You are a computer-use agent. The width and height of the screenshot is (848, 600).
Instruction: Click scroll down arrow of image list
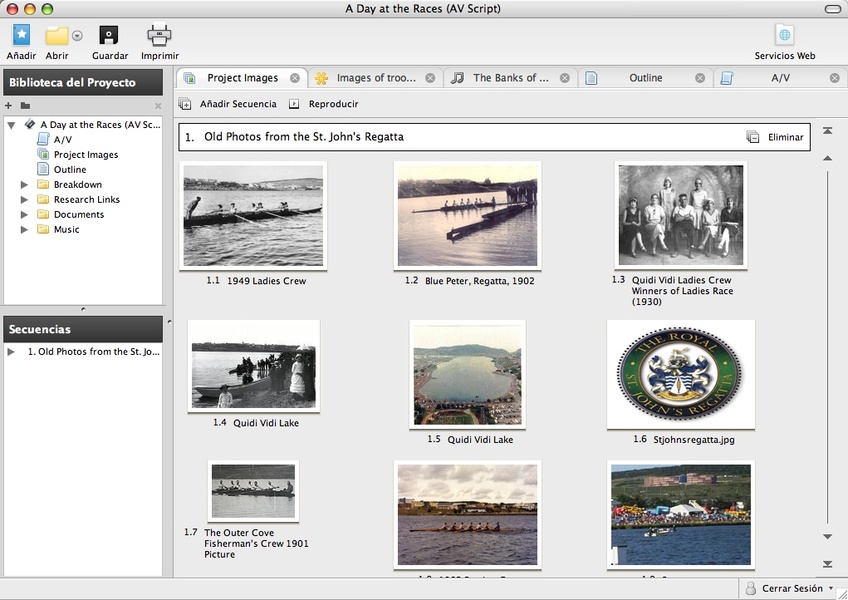tap(827, 537)
